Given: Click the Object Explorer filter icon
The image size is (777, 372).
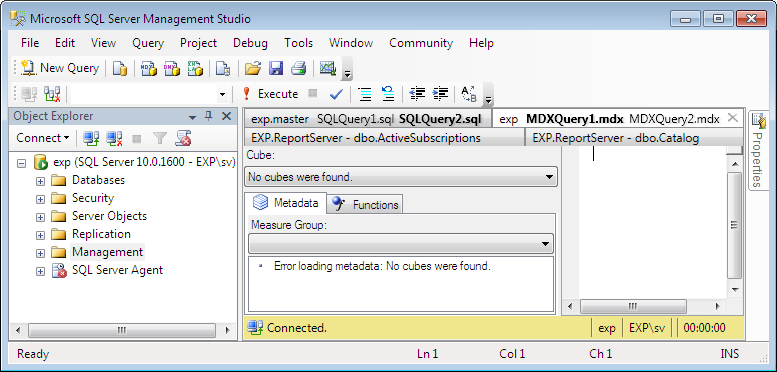Looking at the screenshot, I should click(160, 138).
